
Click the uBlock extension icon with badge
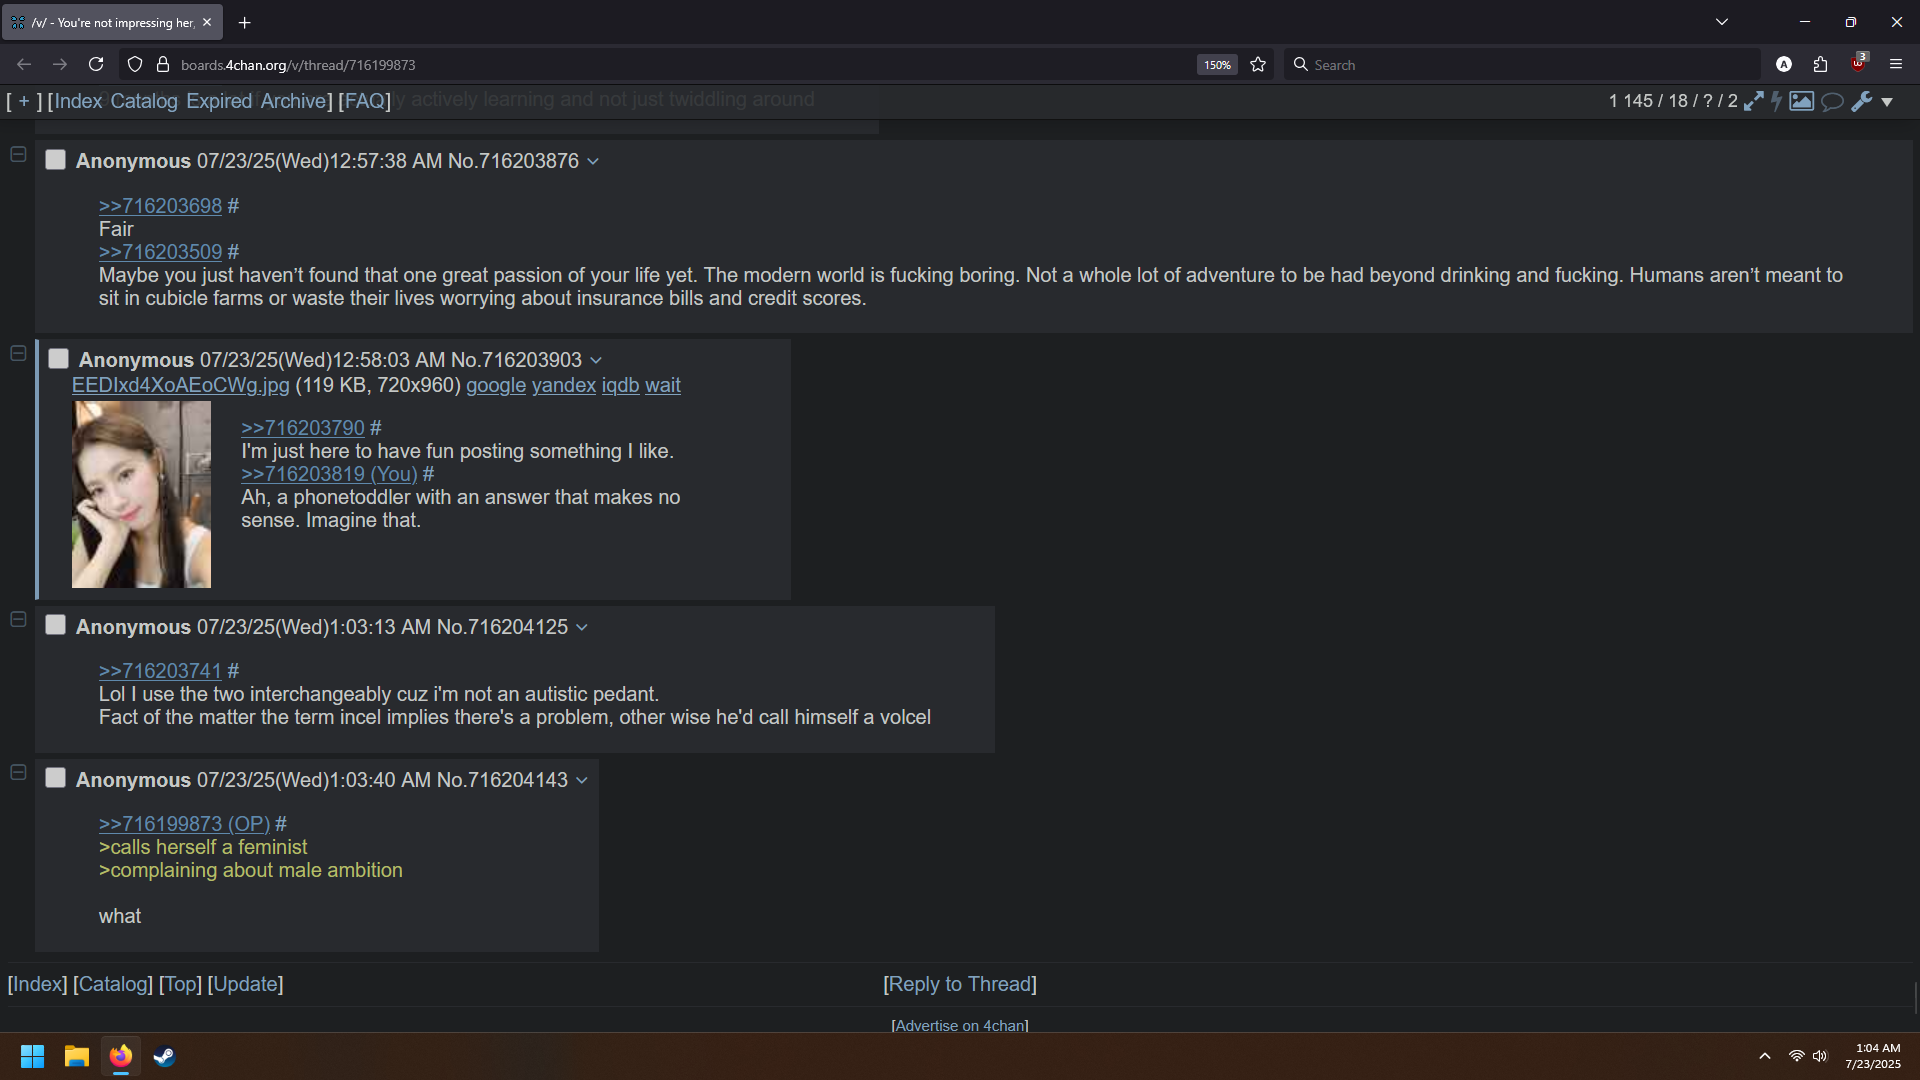(1858, 62)
